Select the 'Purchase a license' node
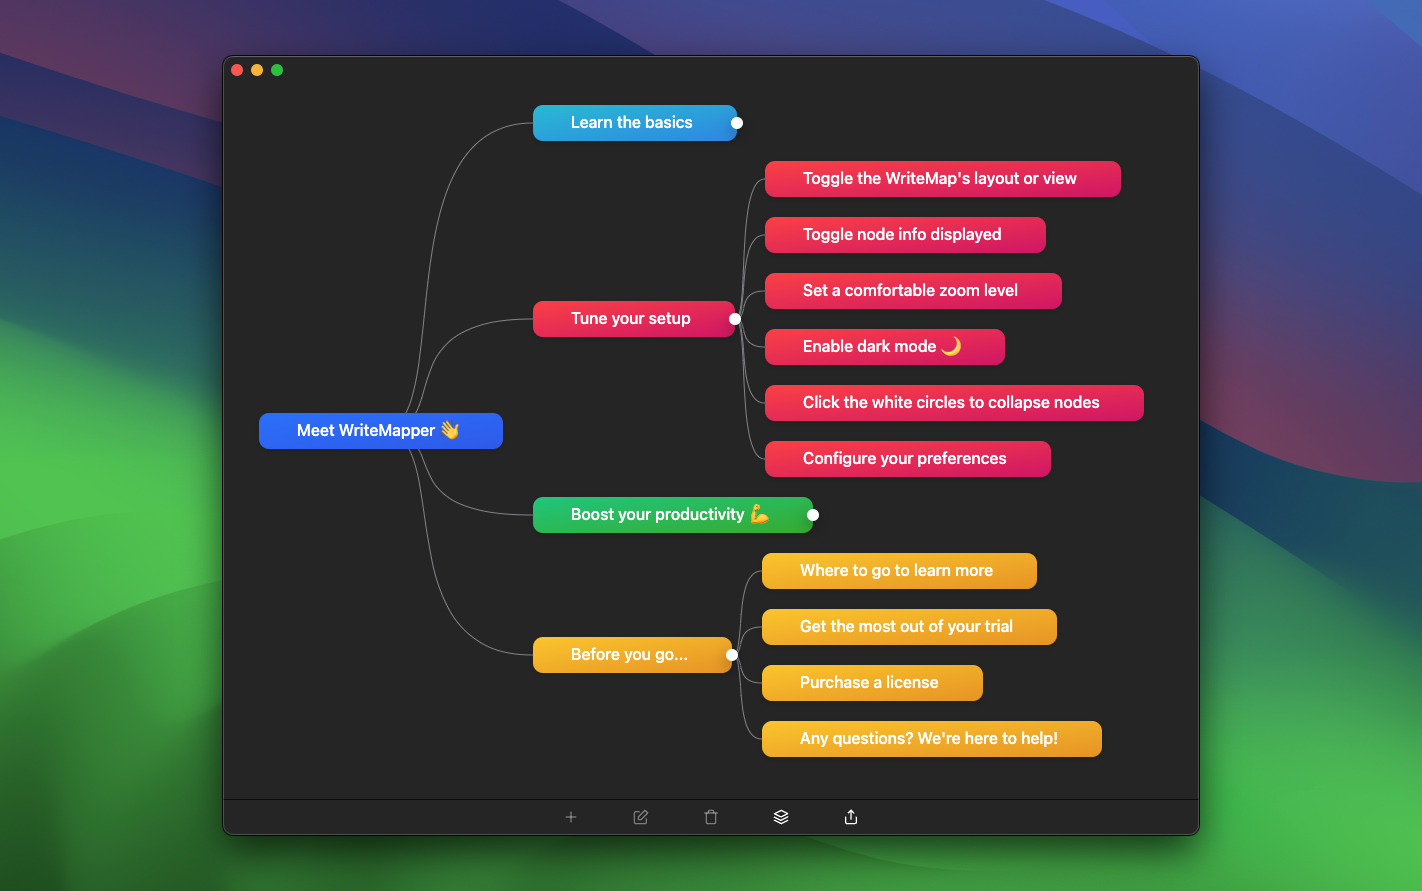The image size is (1422, 891). click(872, 683)
